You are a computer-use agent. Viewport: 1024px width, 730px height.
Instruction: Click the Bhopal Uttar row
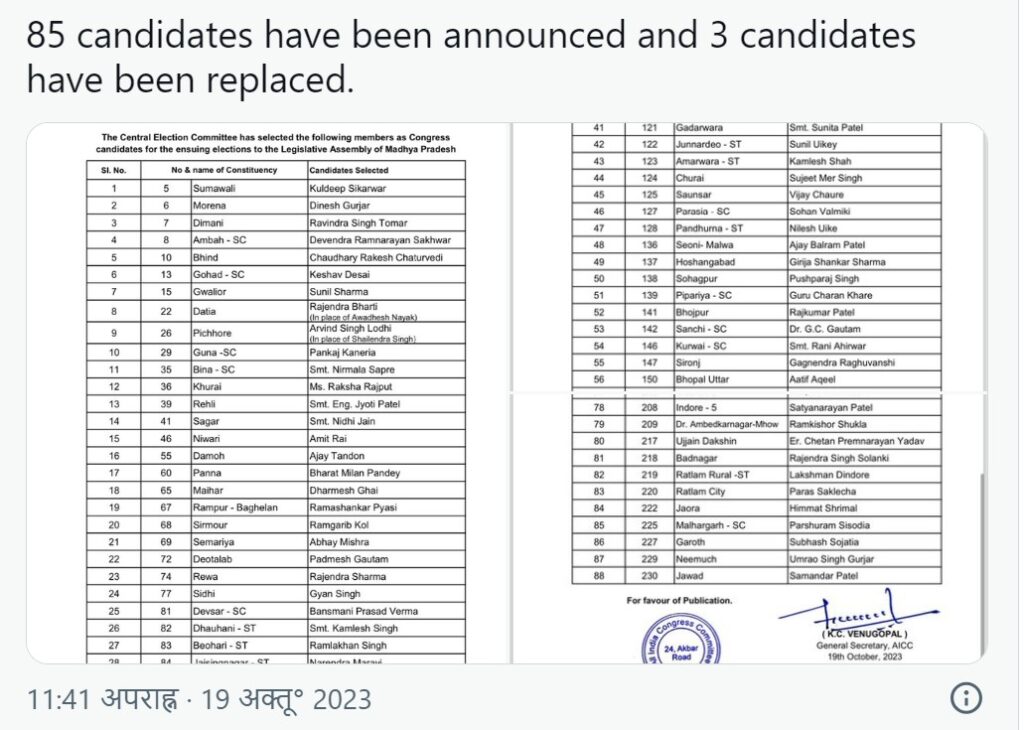point(756,379)
